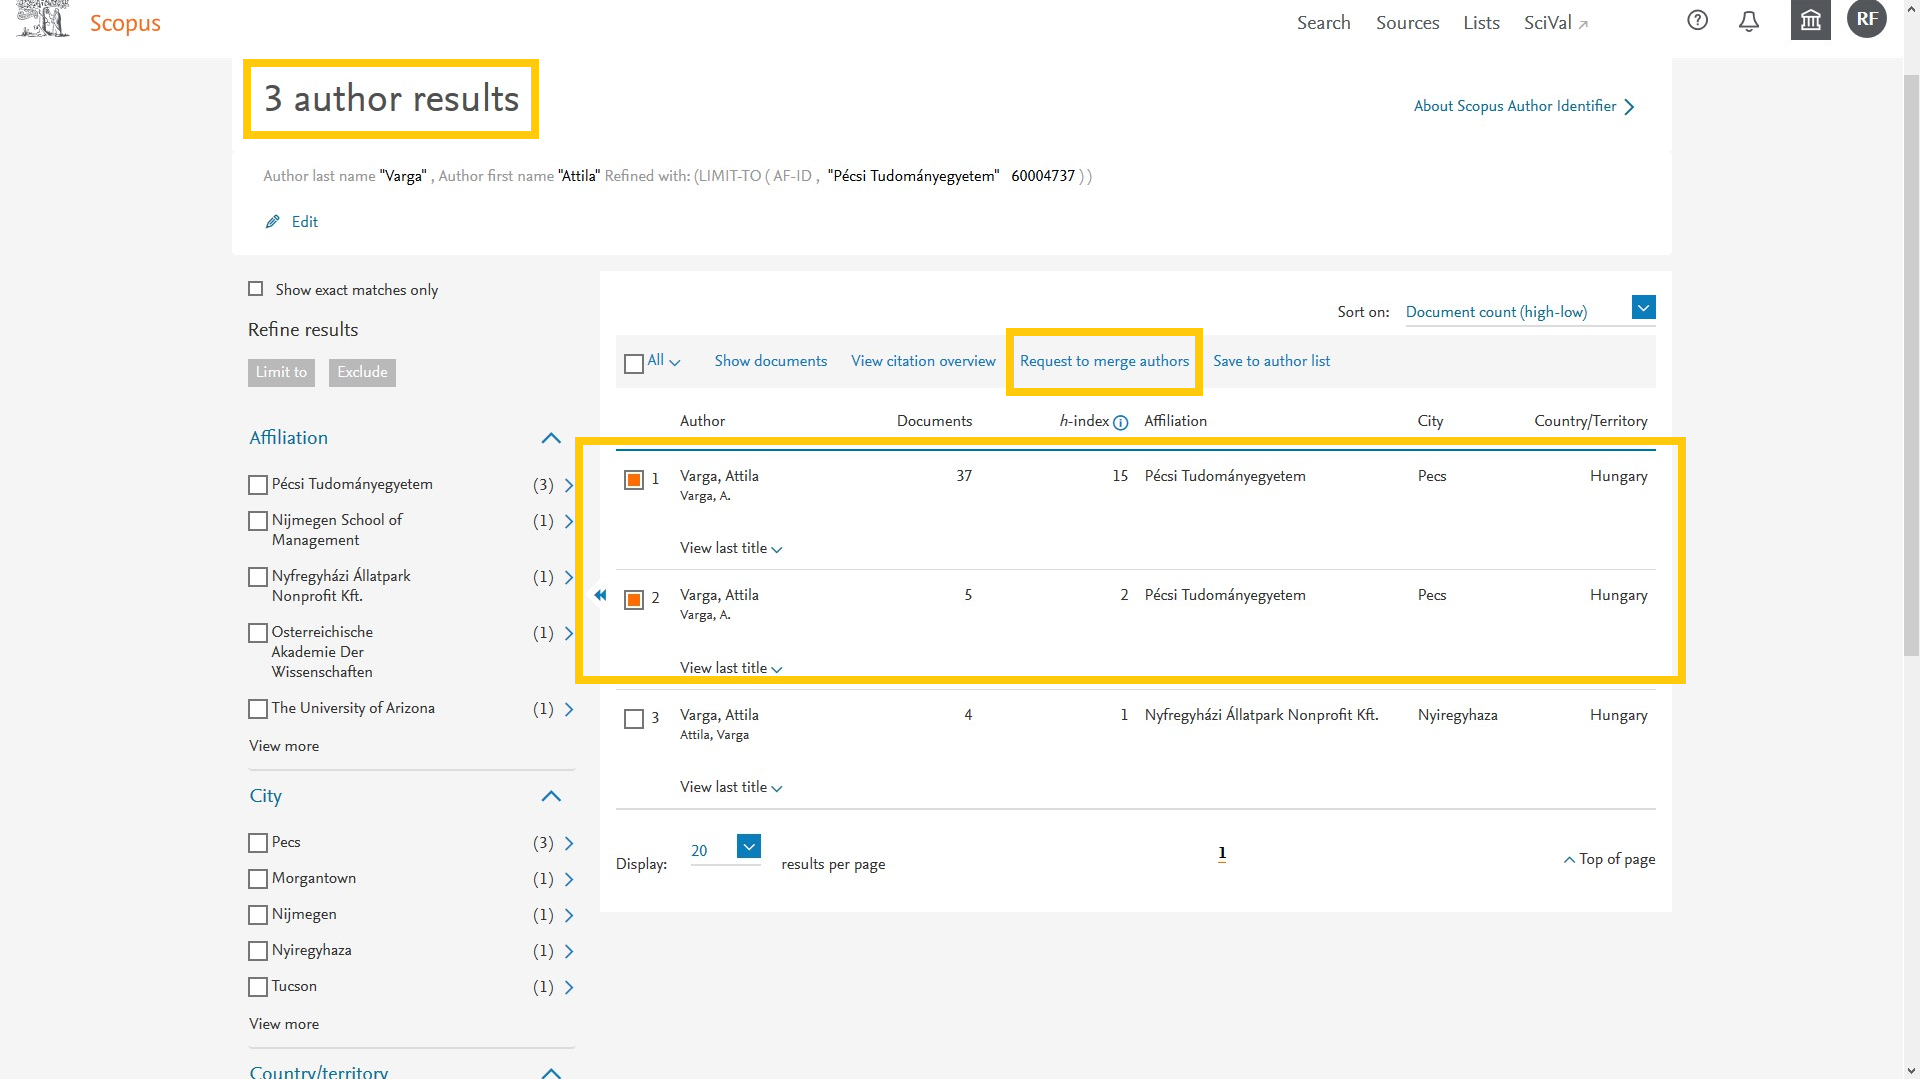Click View more under City
Viewport: 1920px width, 1080px height.
tap(284, 1024)
